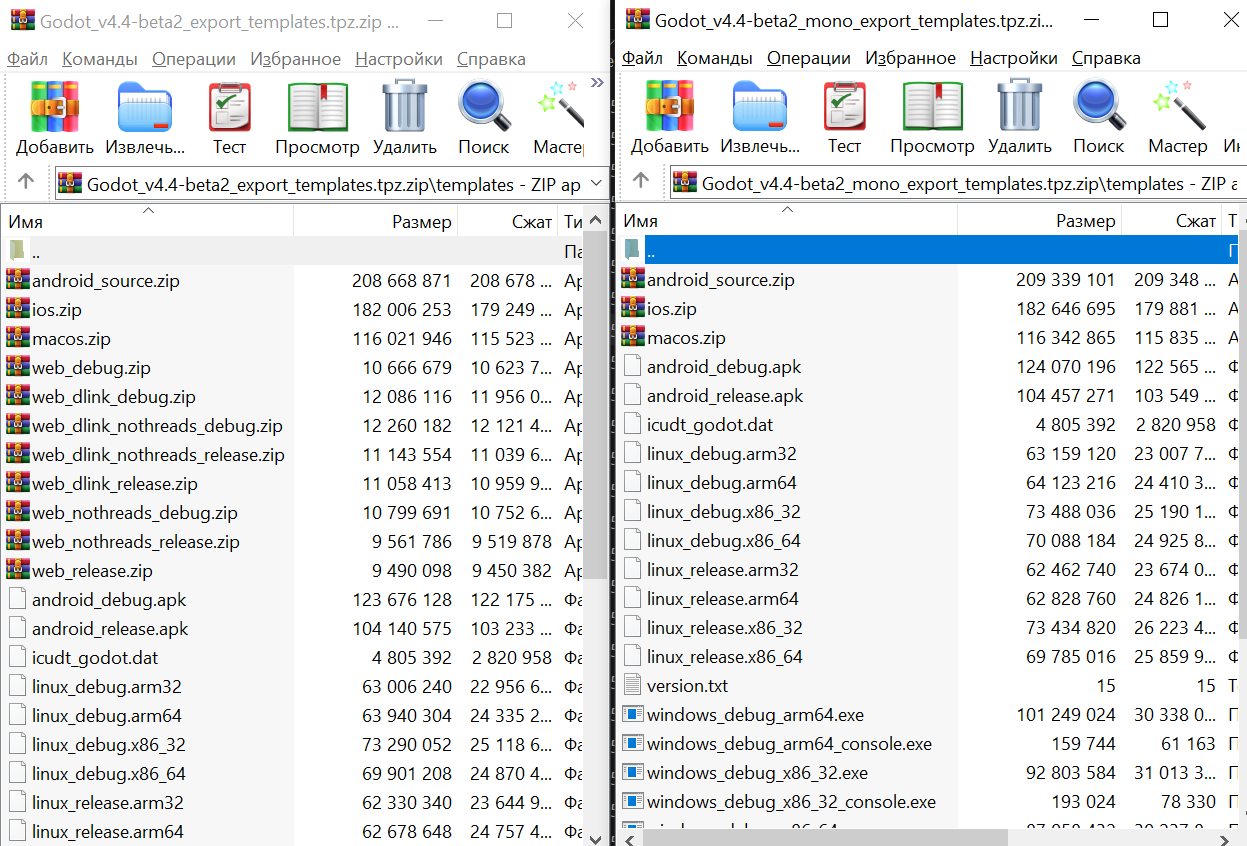The height and width of the screenshot is (846, 1247).
Task: Click vertical scrollbar in right file list
Action: (1242, 435)
